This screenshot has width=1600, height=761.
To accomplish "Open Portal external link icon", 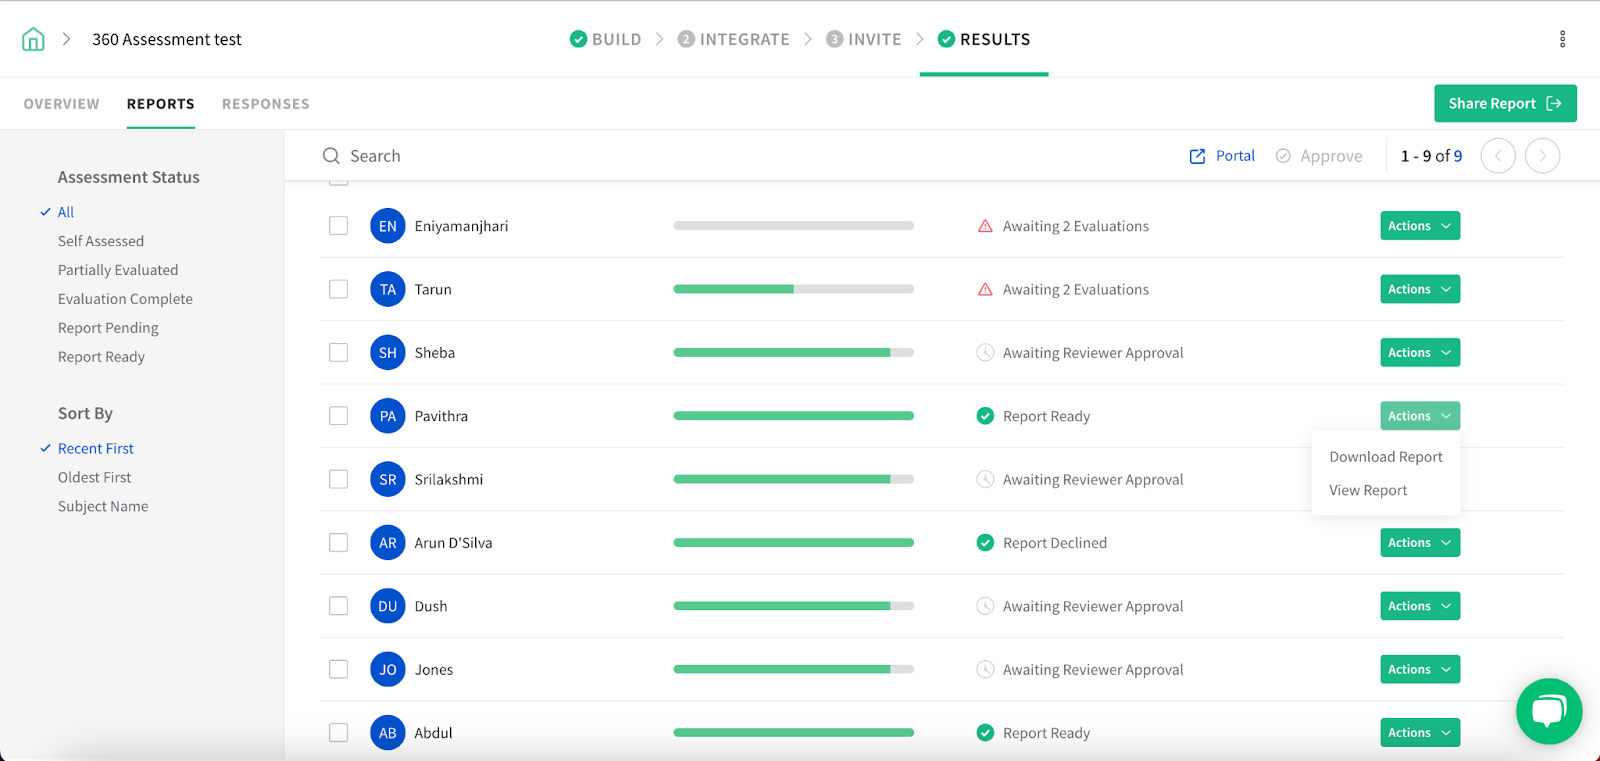I will tap(1197, 156).
